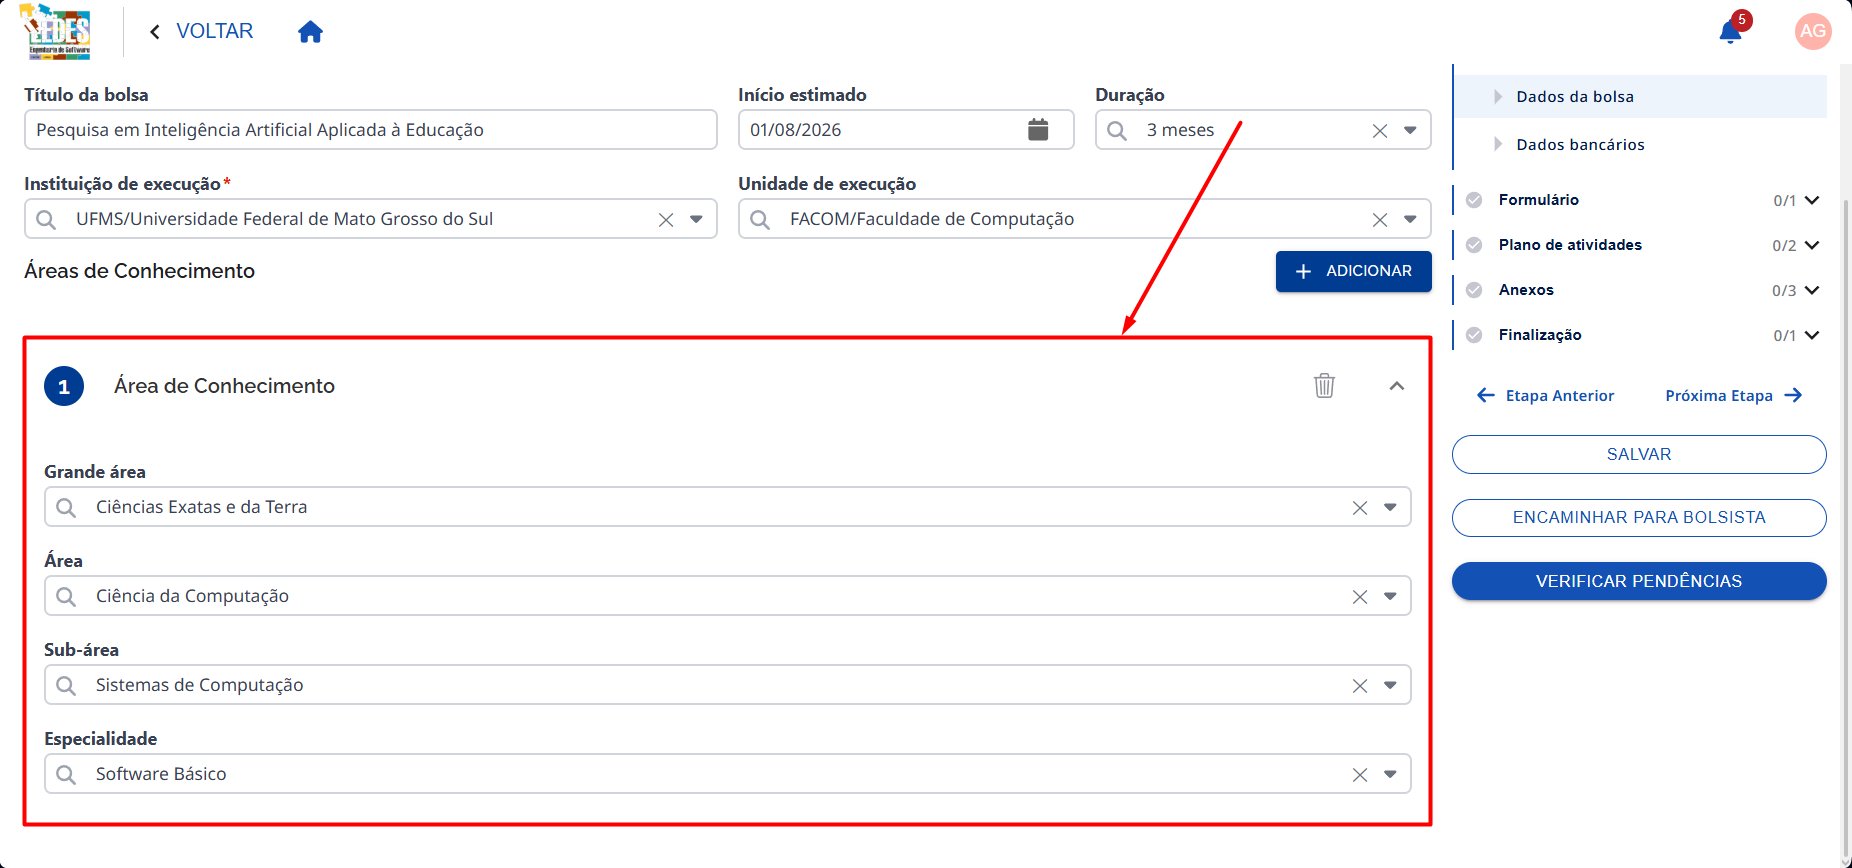Delete Área de Conhecimento with trash icon
Viewport: 1852px width, 868px height.
[1324, 386]
